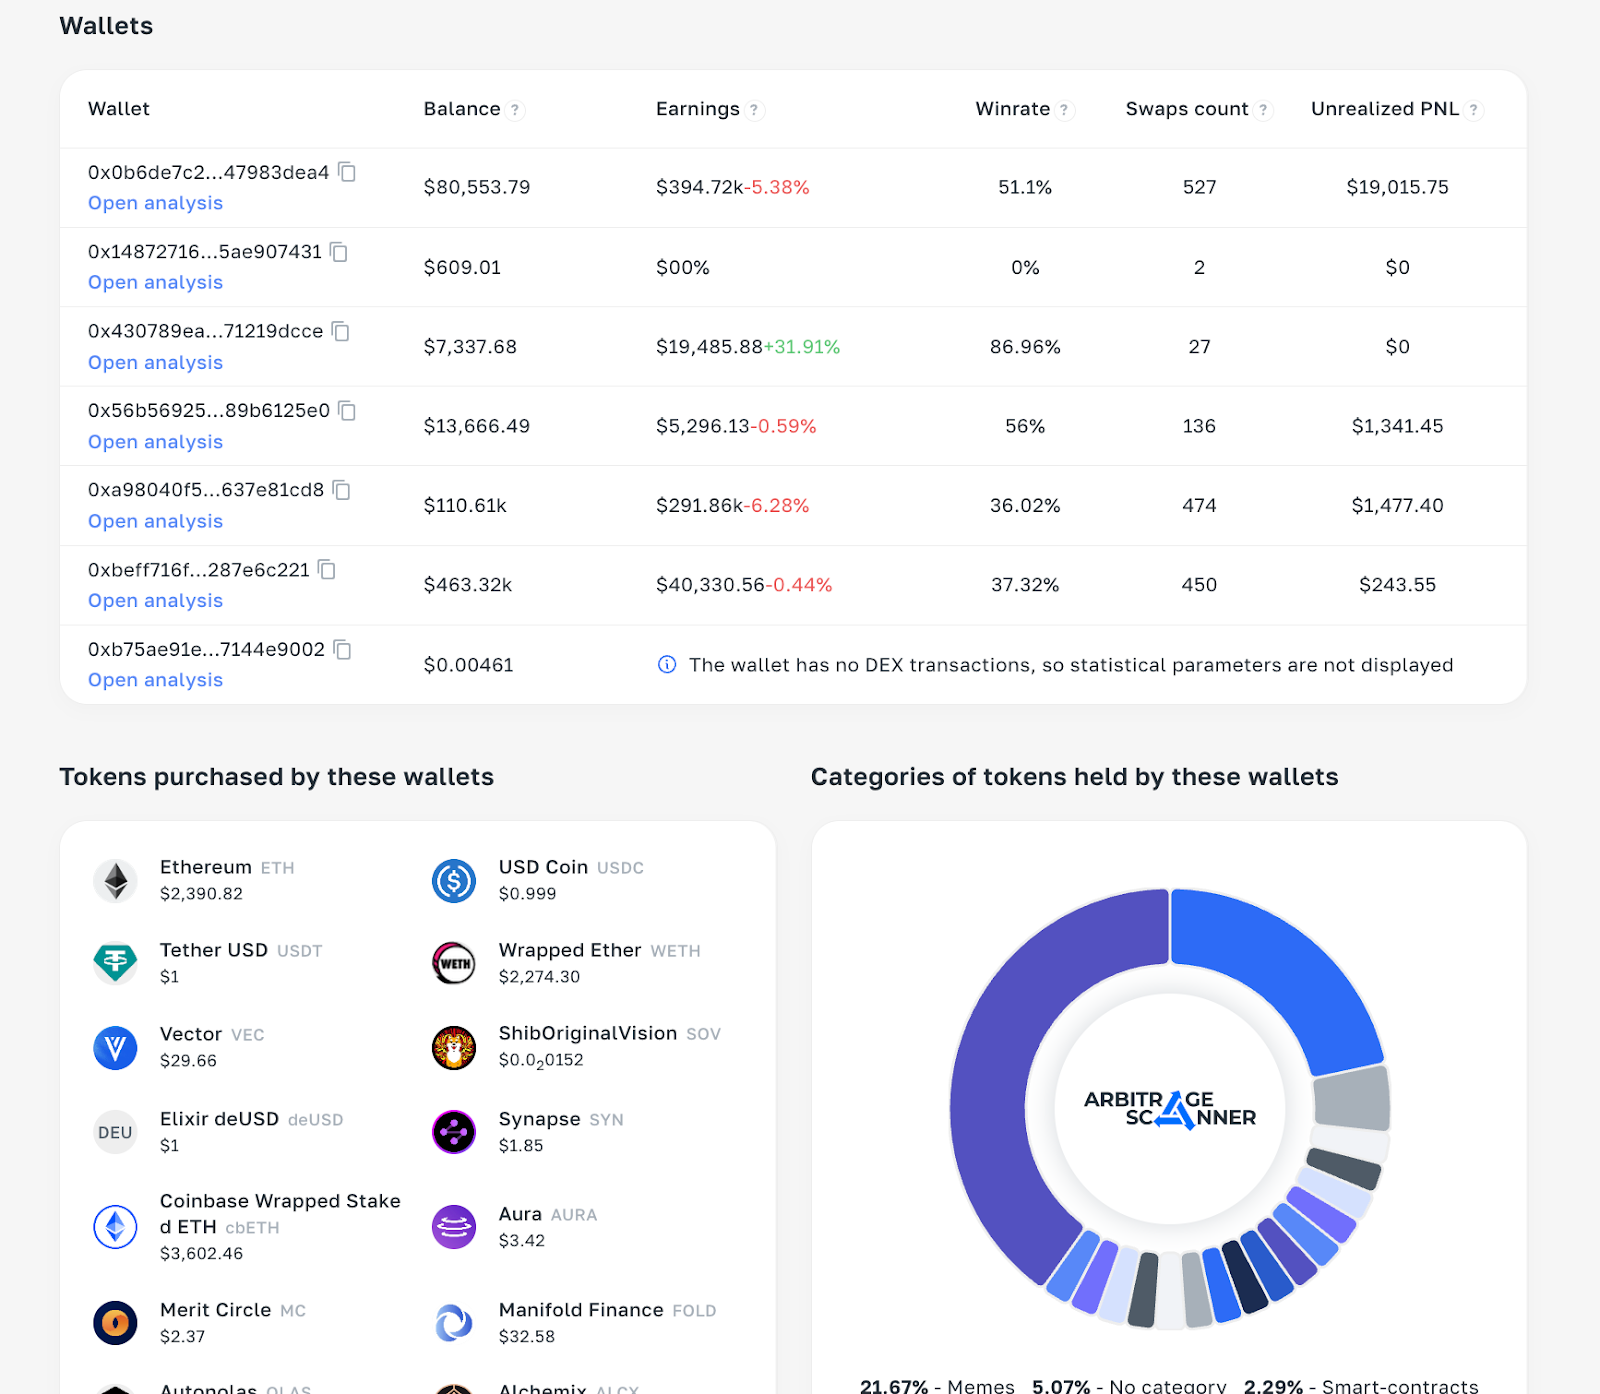Show help tooltip for Winrate column

pos(1064,110)
